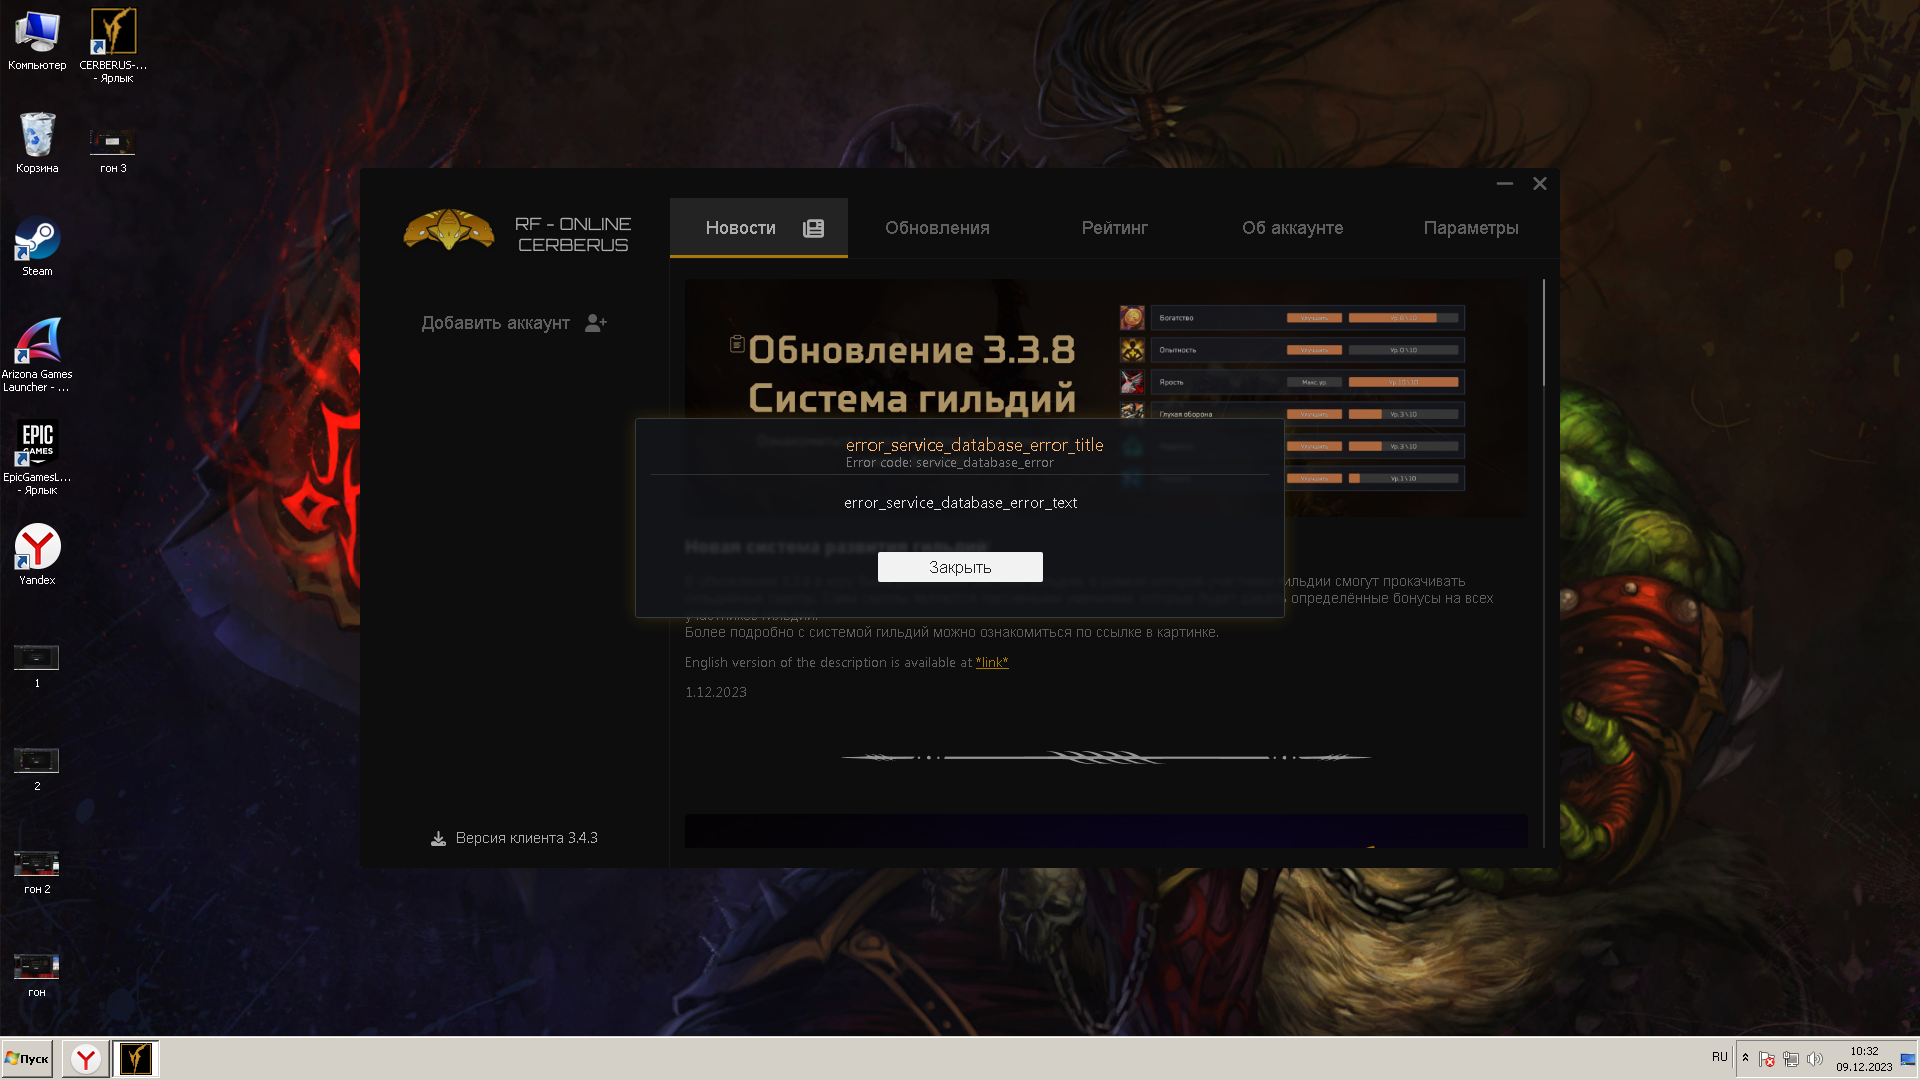Screen dimensions: 1920x1080
Task: Expand hidden tray icons arrow
Action: point(1746,1058)
